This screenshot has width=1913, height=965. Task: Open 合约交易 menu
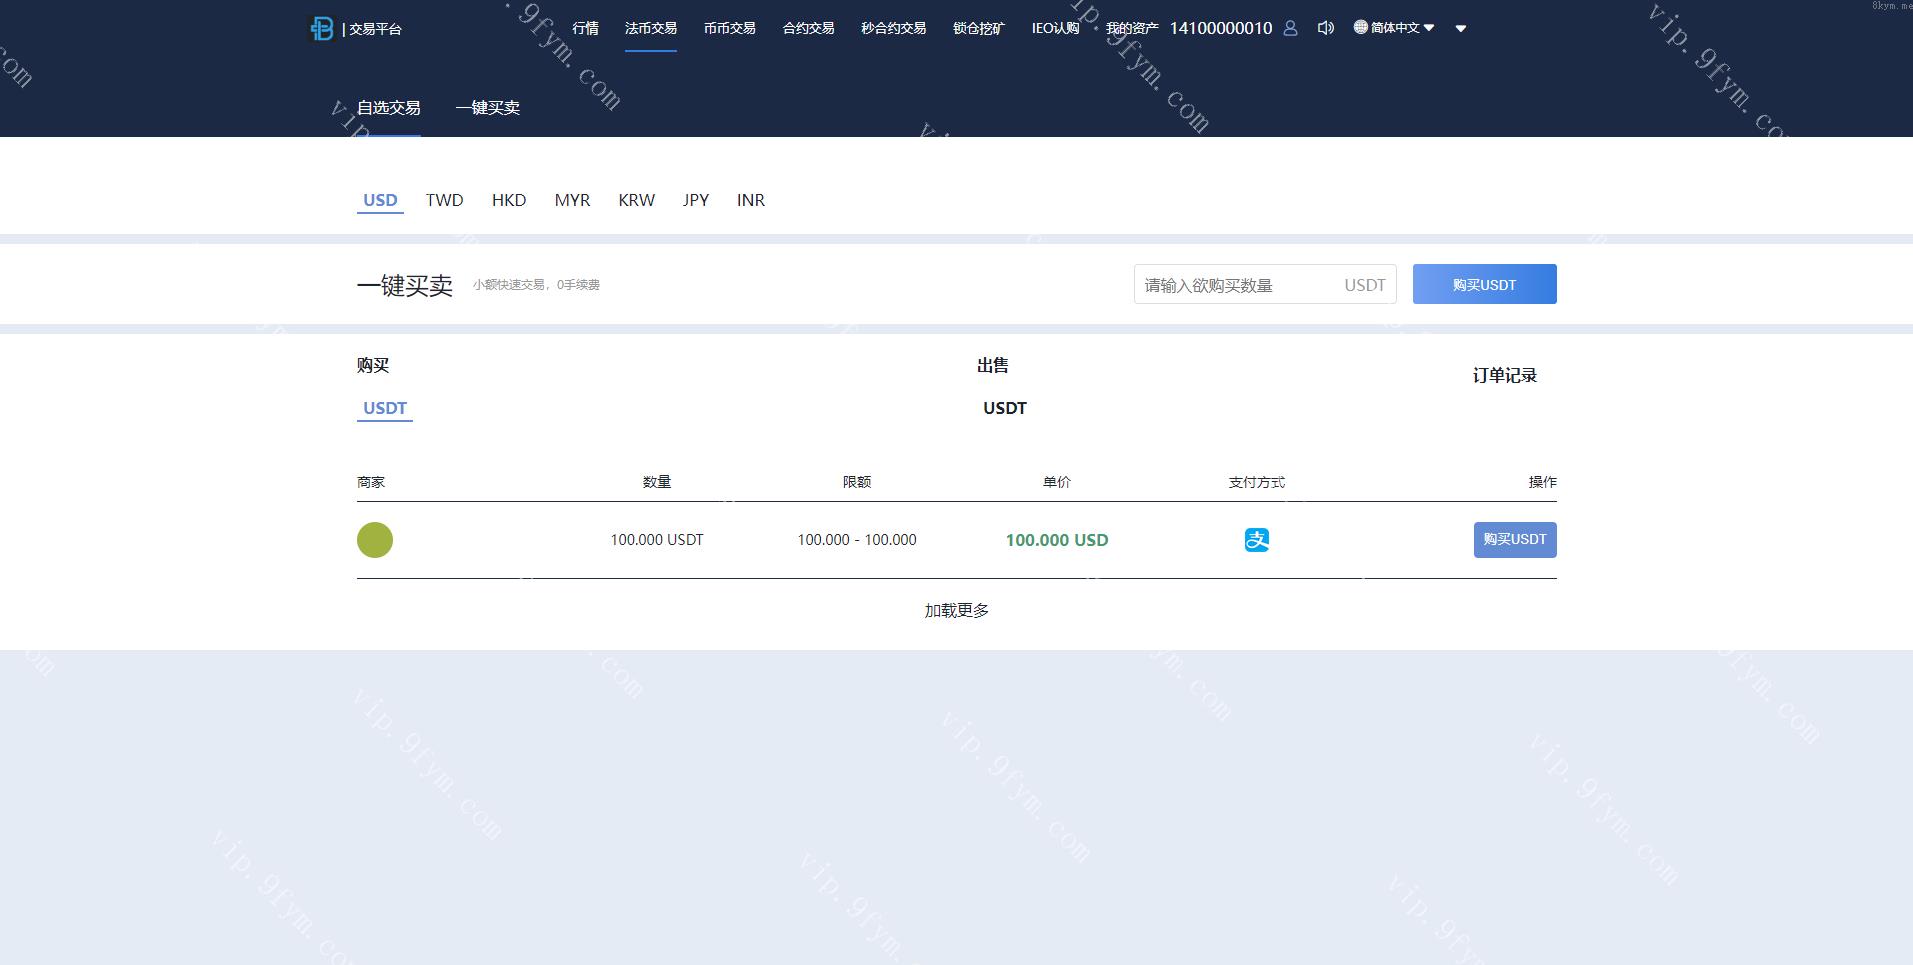[x=808, y=28]
